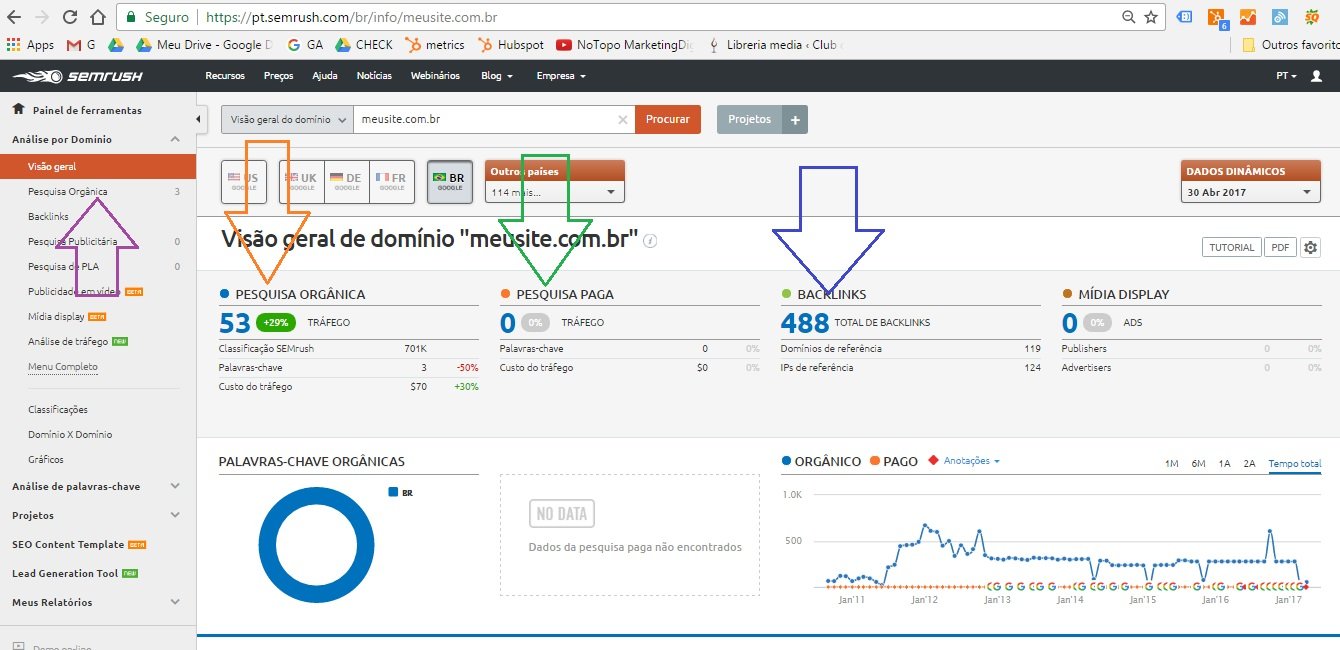Select the DE Google database
The height and width of the screenshot is (650, 1340).
tap(347, 182)
